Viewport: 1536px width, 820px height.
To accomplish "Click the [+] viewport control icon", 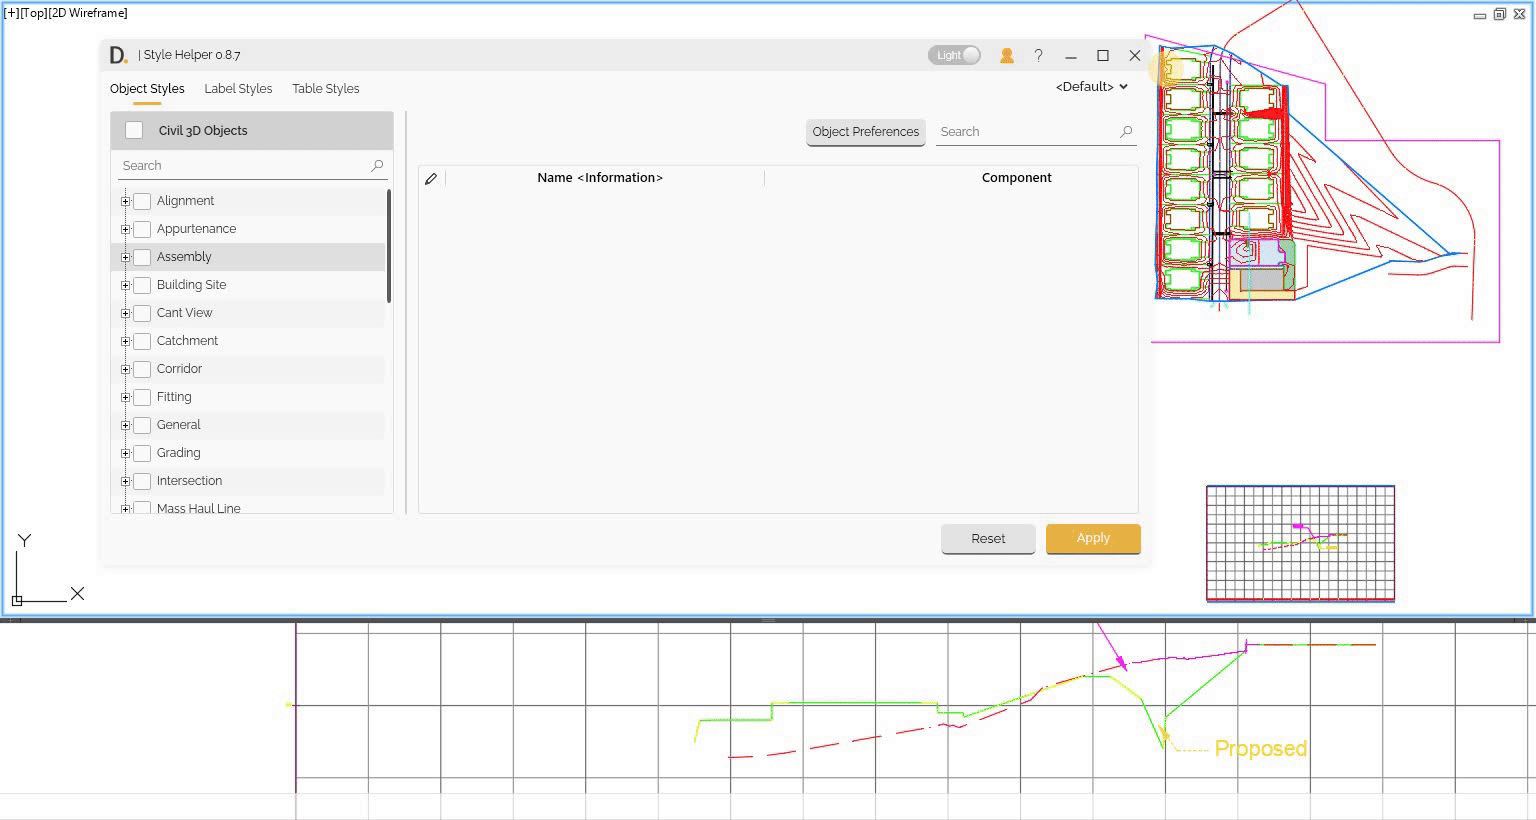I will coord(12,13).
